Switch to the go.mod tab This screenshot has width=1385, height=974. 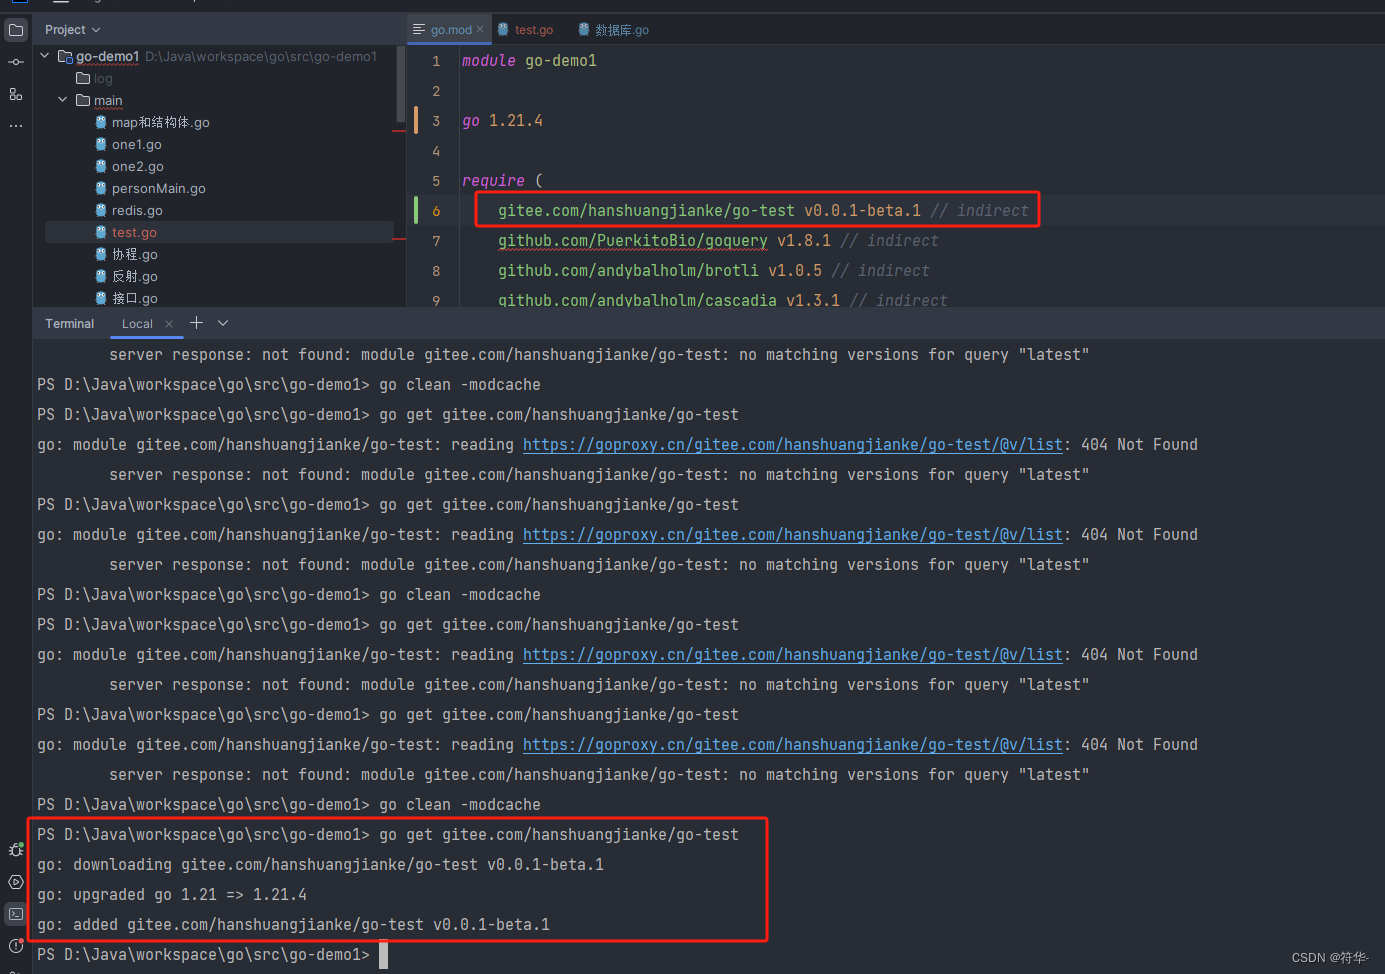tap(450, 30)
